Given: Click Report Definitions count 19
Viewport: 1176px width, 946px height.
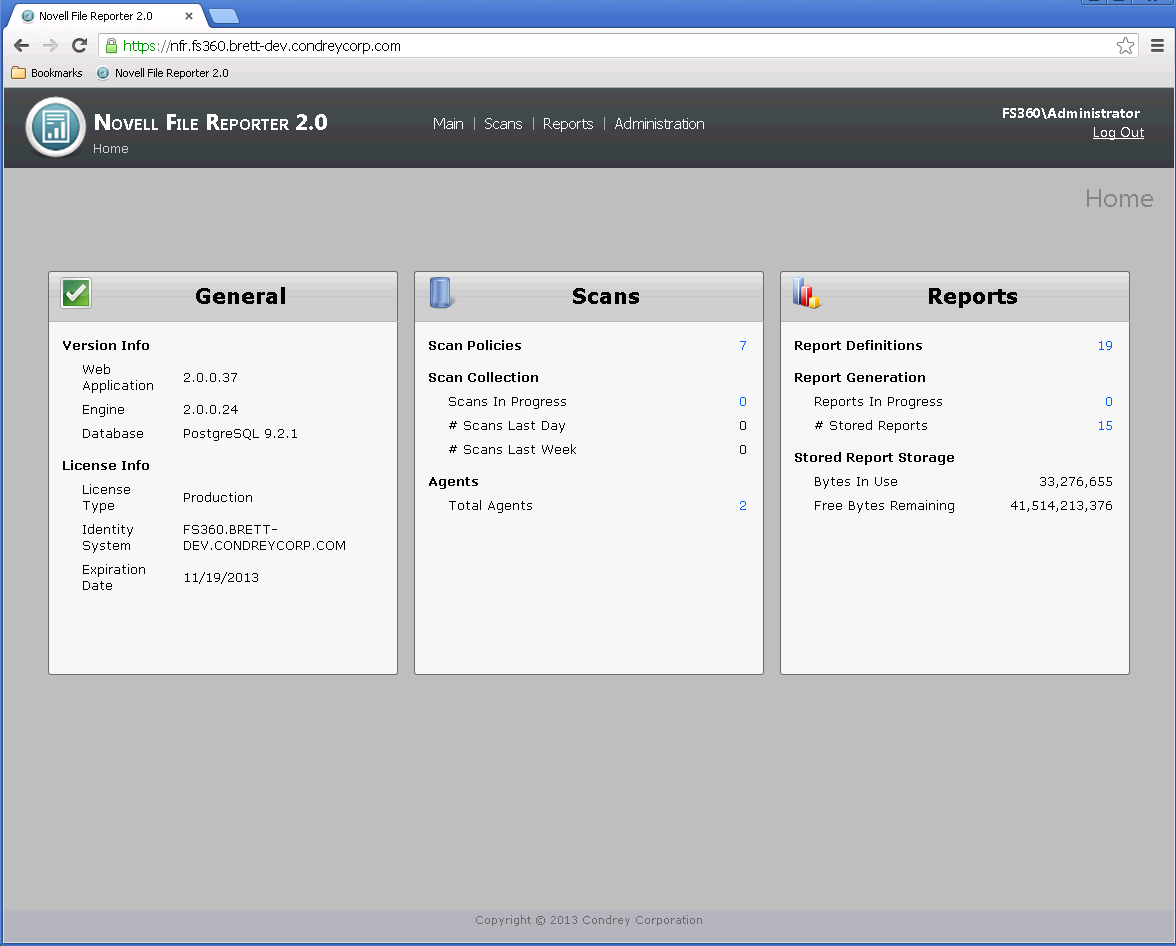Looking at the screenshot, I should (1105, 346).
